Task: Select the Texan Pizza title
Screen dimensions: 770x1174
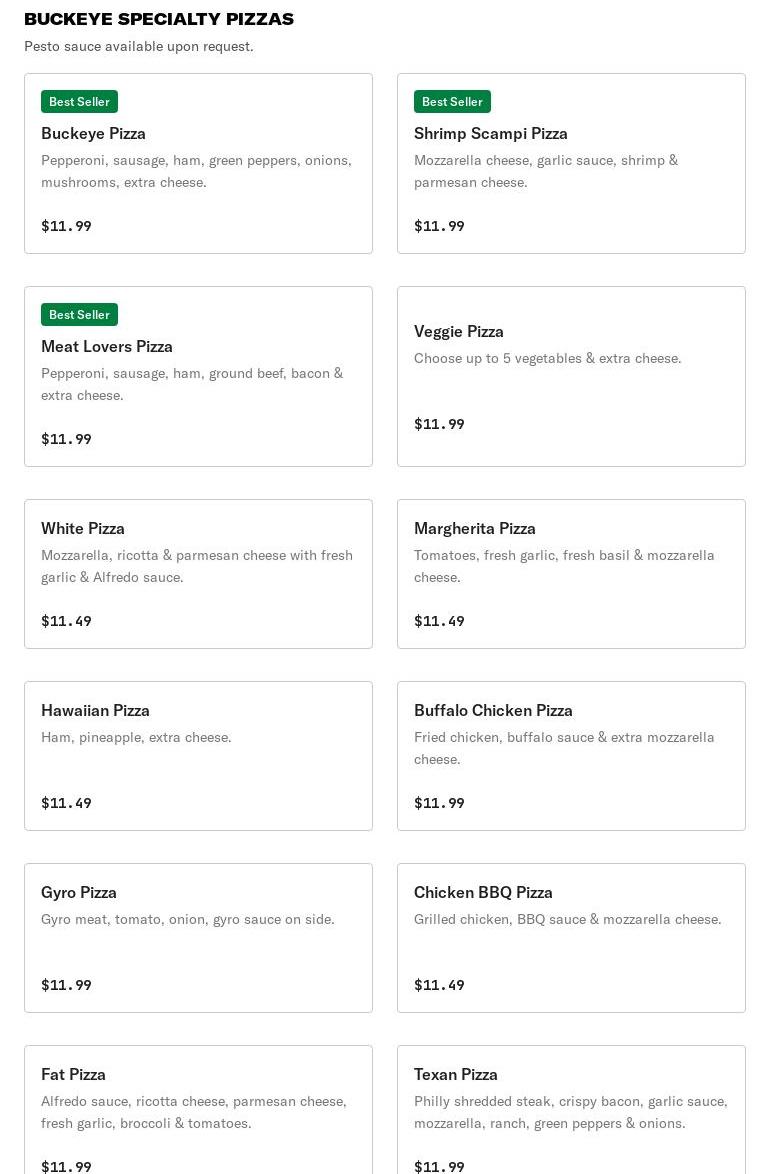Action: point(456,1074)
